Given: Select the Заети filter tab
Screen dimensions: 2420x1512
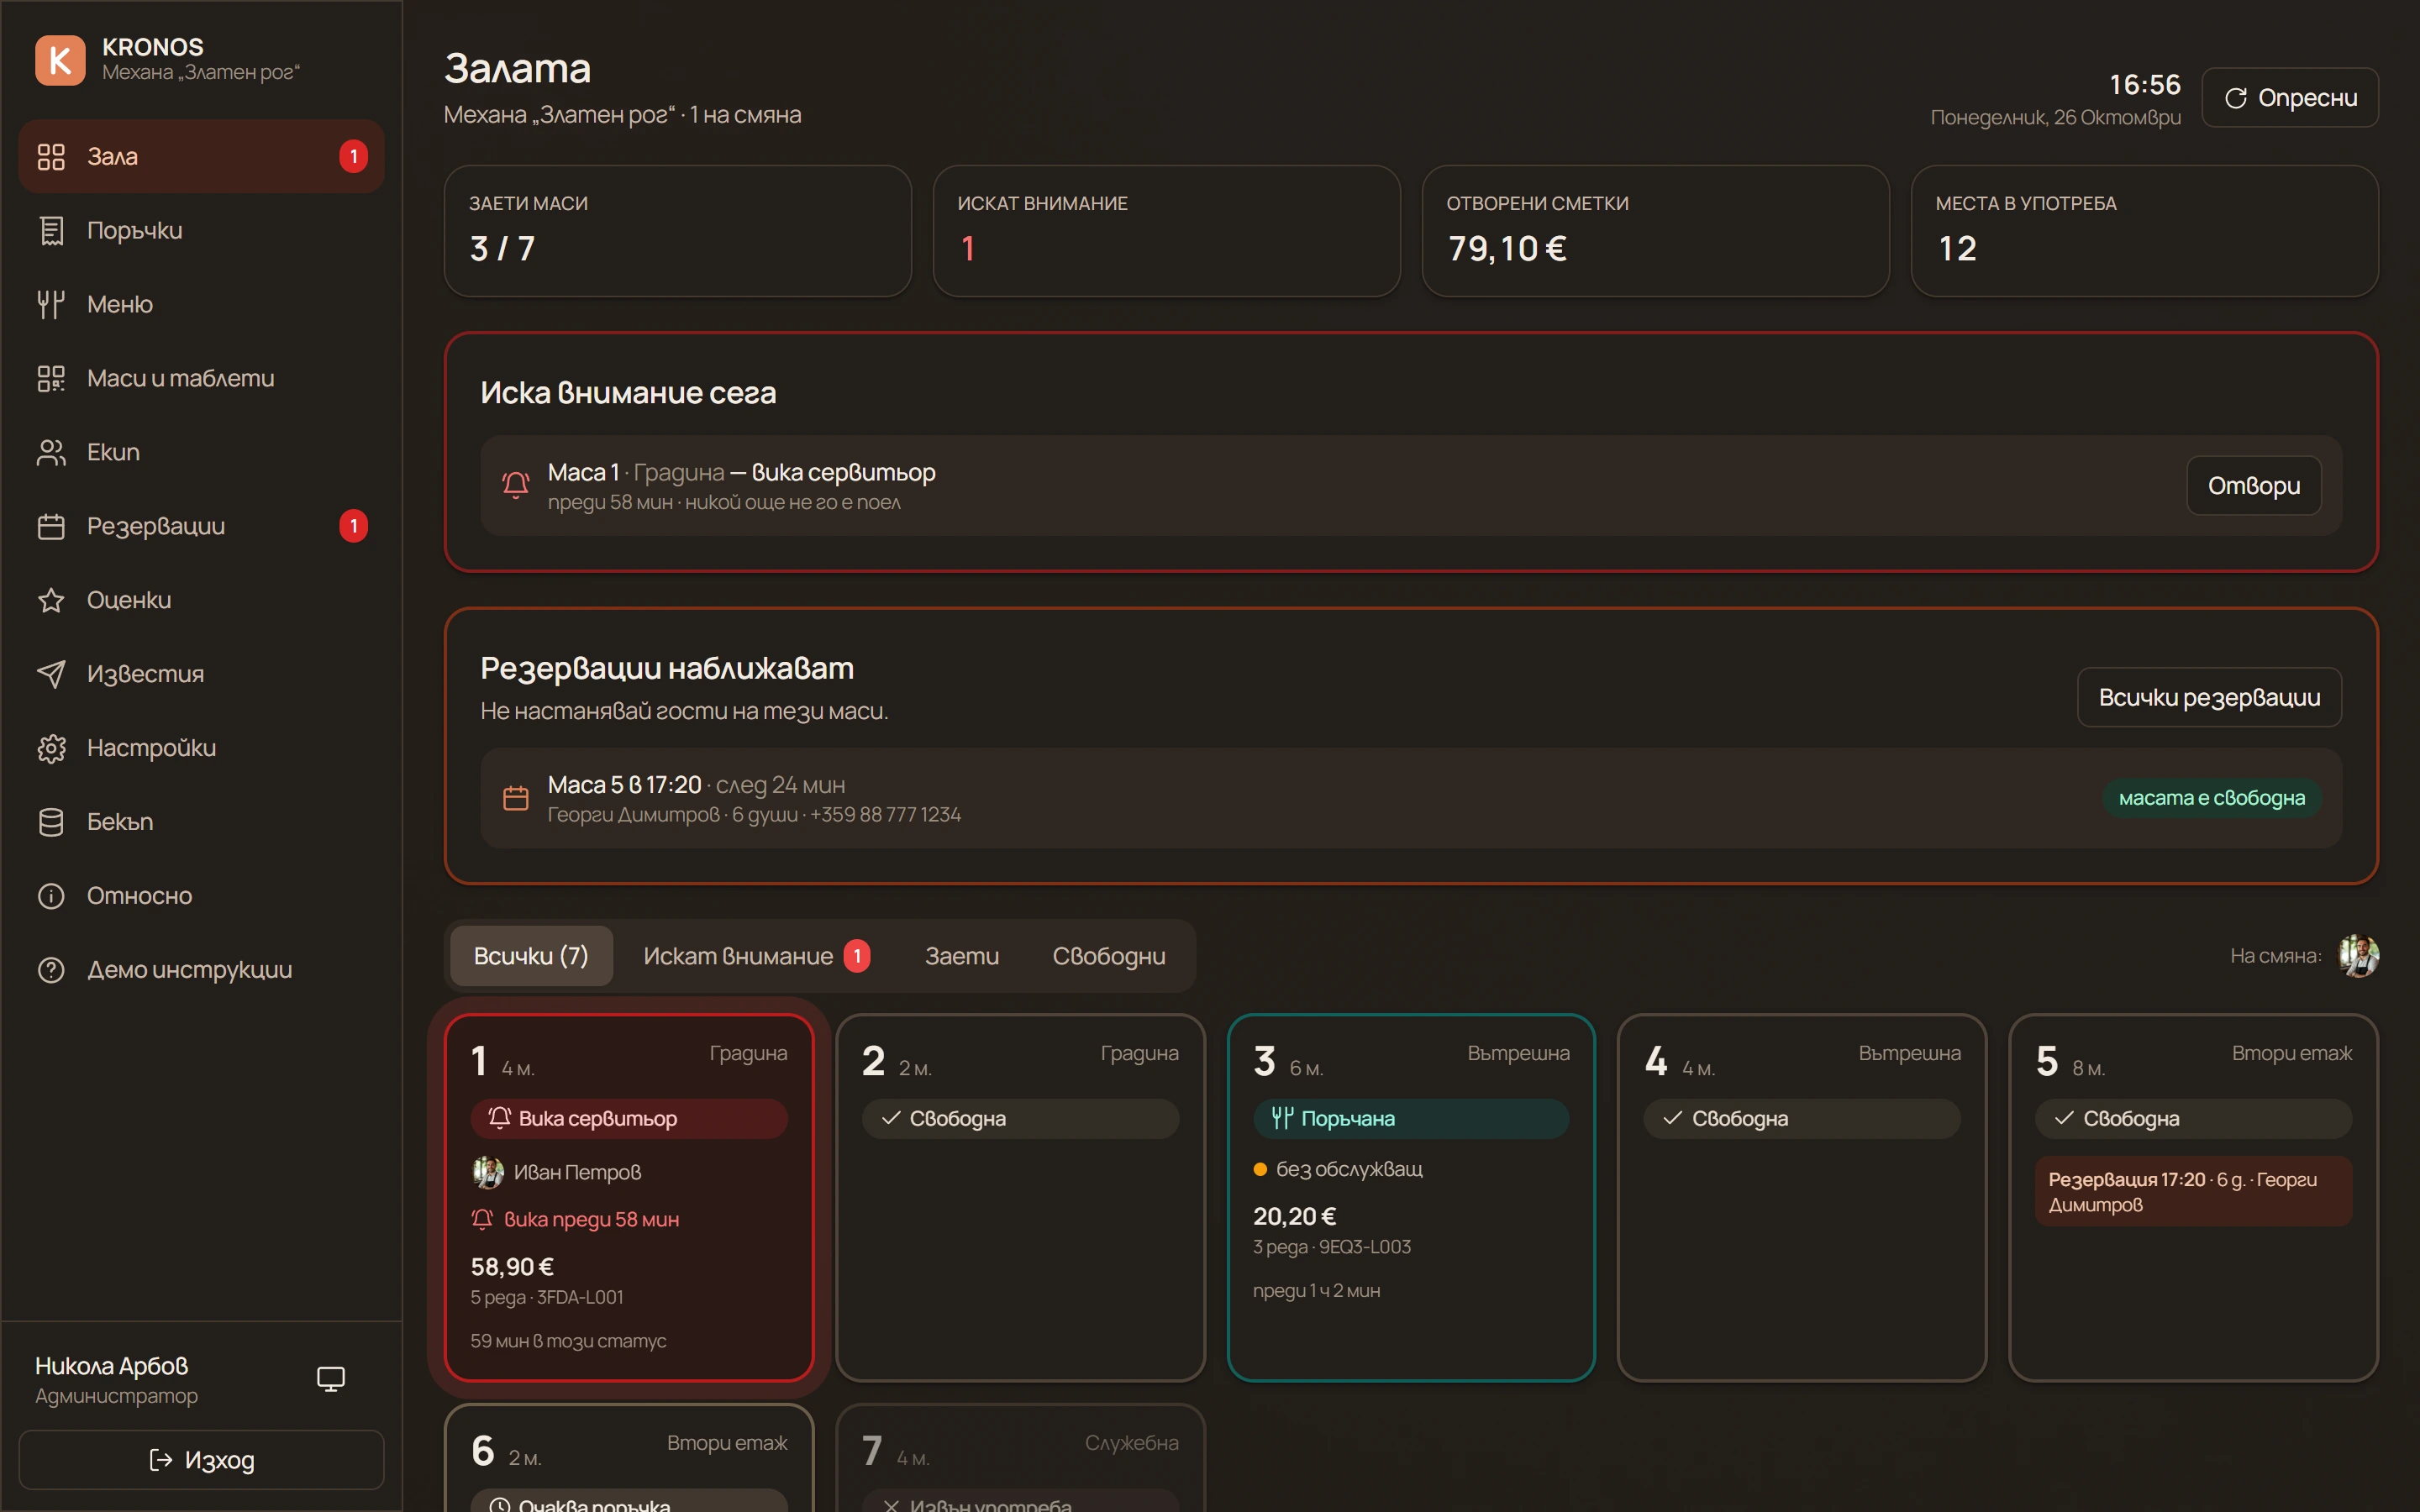Looking at the screenshot, I should [962, 956].
